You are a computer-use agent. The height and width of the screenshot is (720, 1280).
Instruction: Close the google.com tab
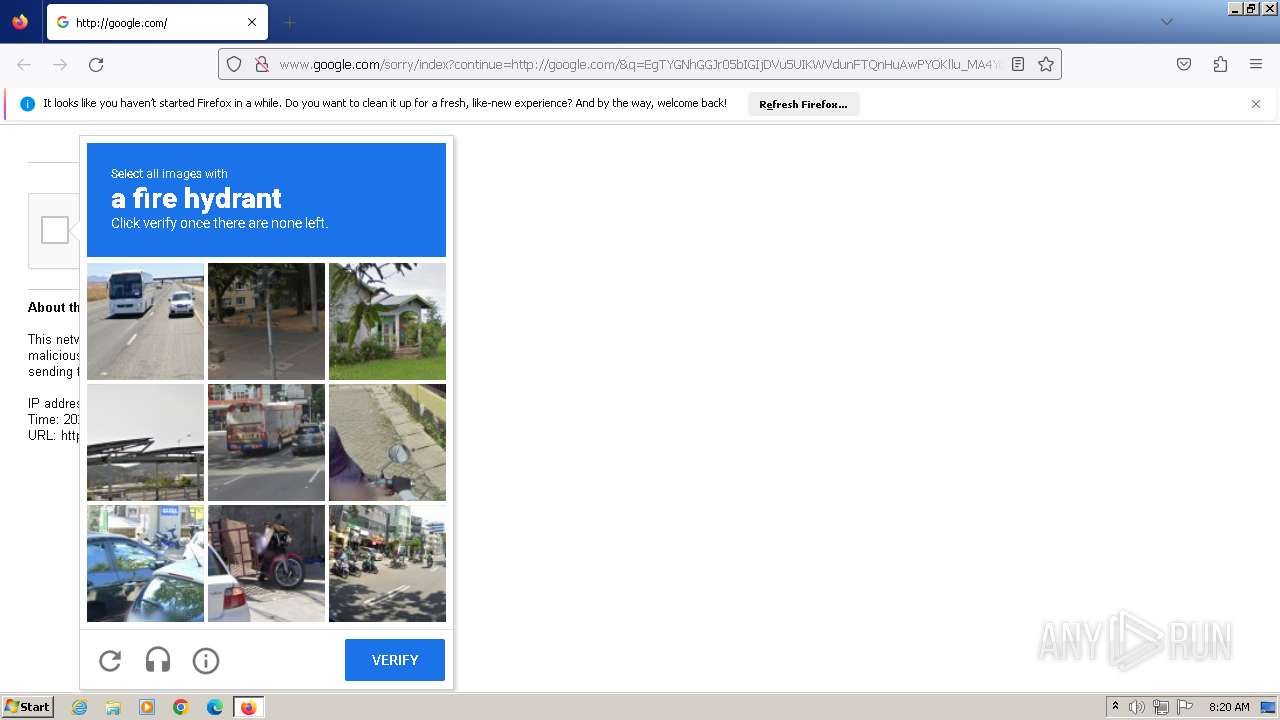click(252, 22)
